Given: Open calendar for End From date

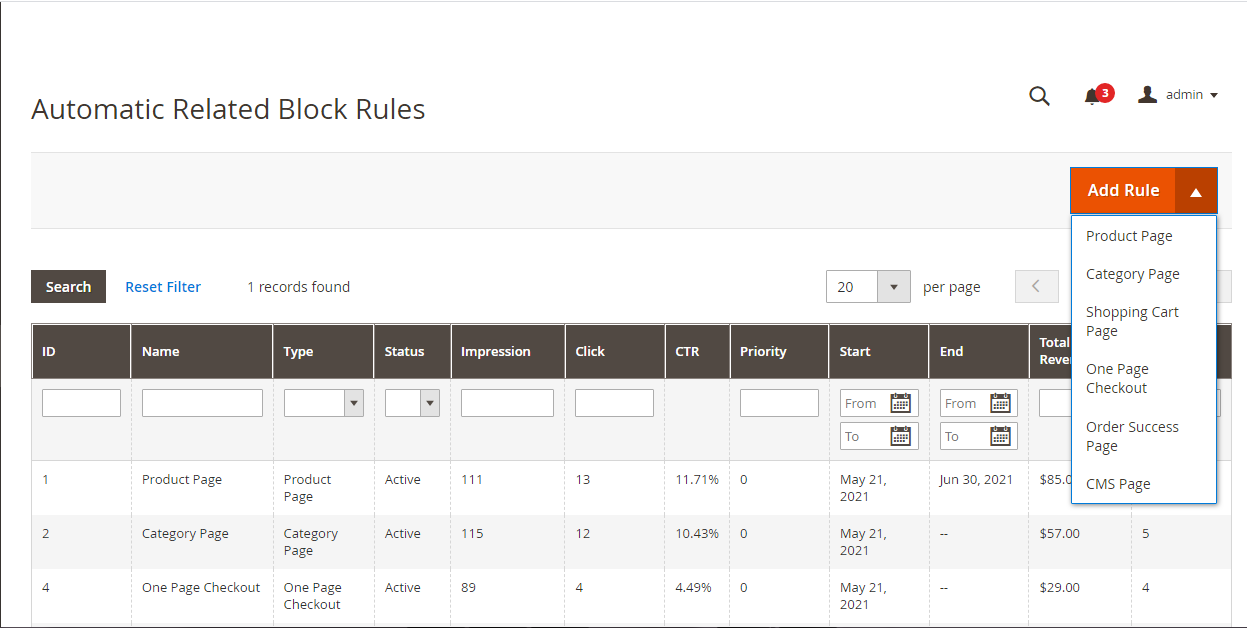Looking at the screenshot, I should tap(1000, 403).
